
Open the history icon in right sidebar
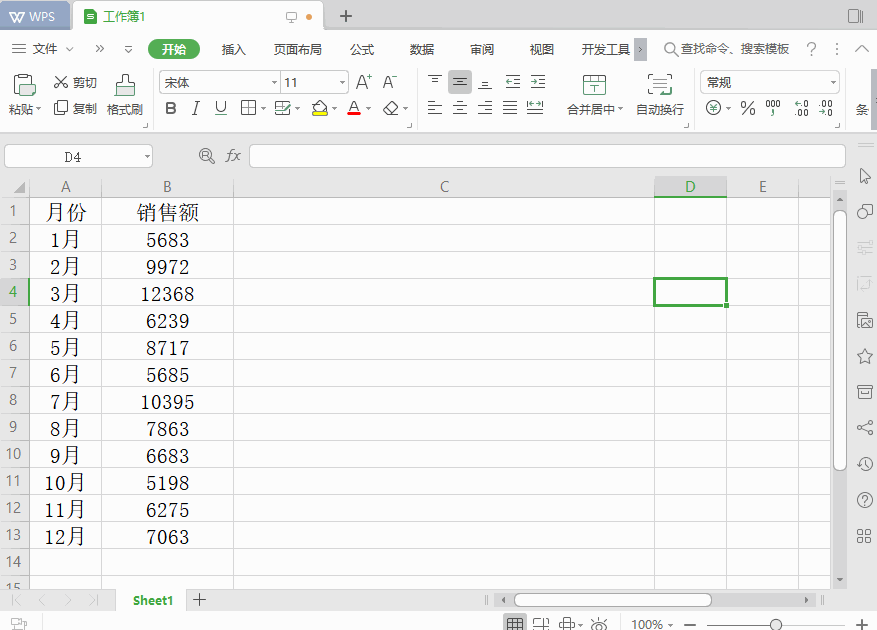865,464
